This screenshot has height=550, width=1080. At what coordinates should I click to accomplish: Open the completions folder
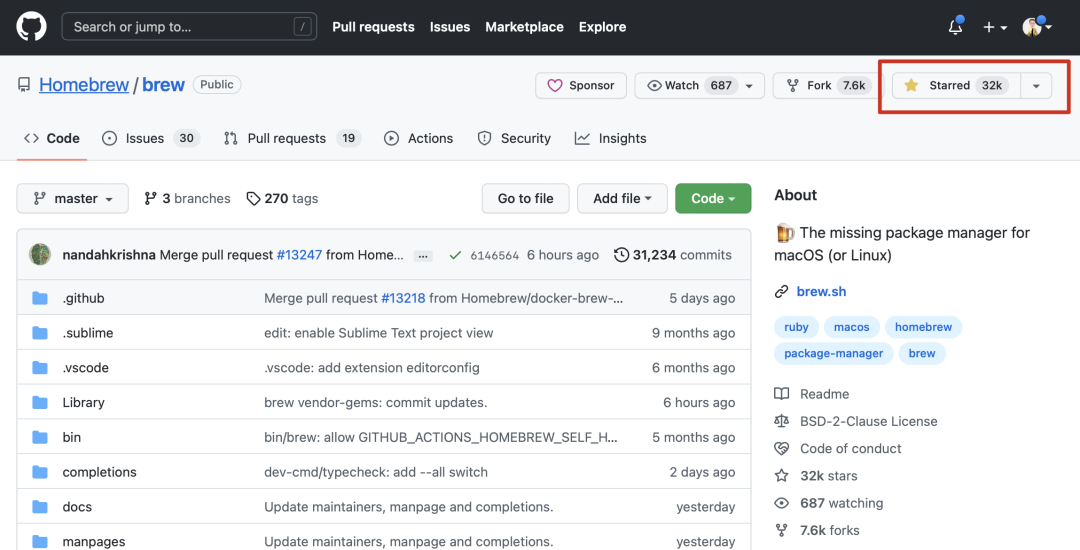click(x=99, y=472)
